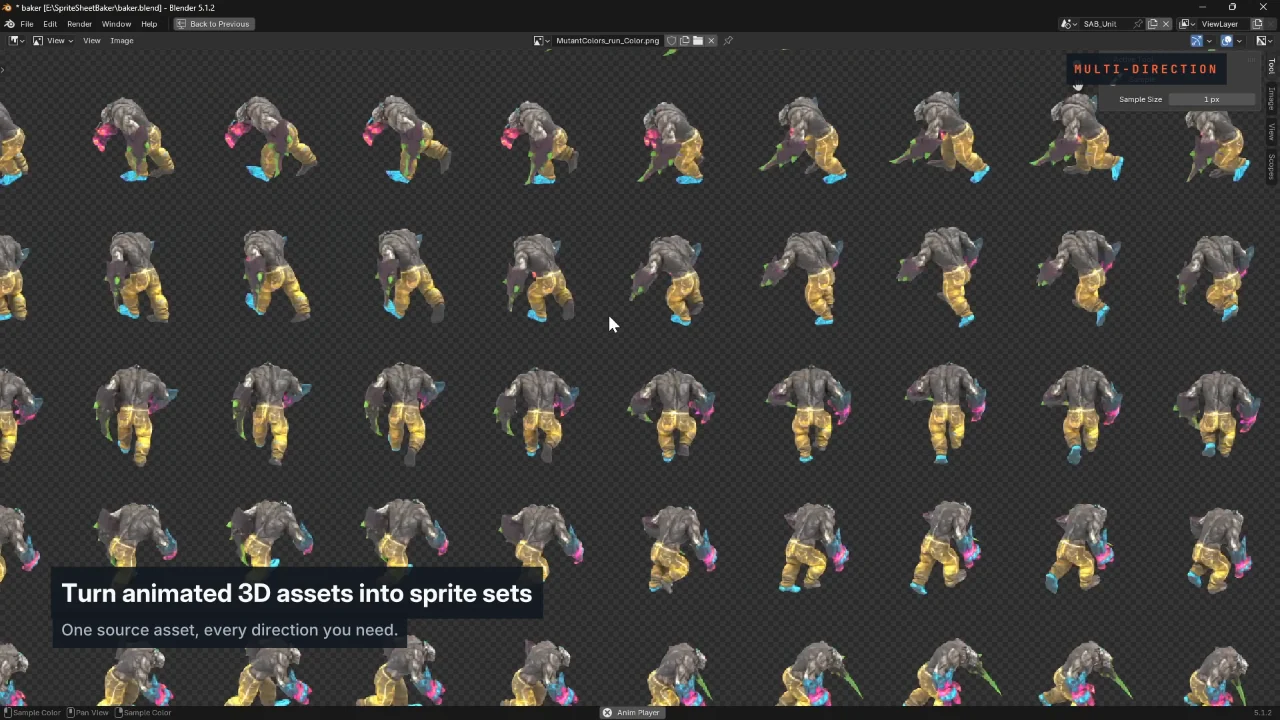
Task: Toggle the show overlays button
Action: click(1227, 41)
